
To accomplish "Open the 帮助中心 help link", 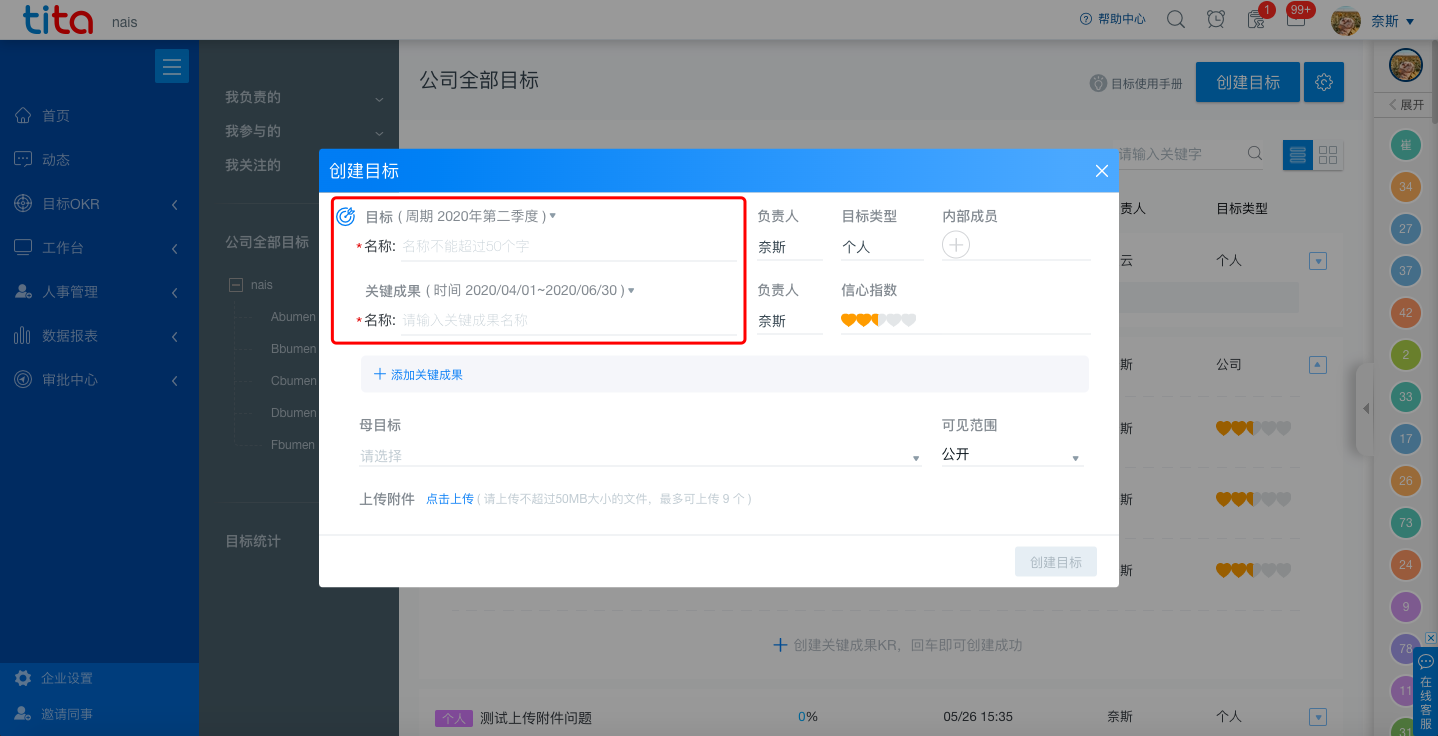I will (x=1113, y=19).
